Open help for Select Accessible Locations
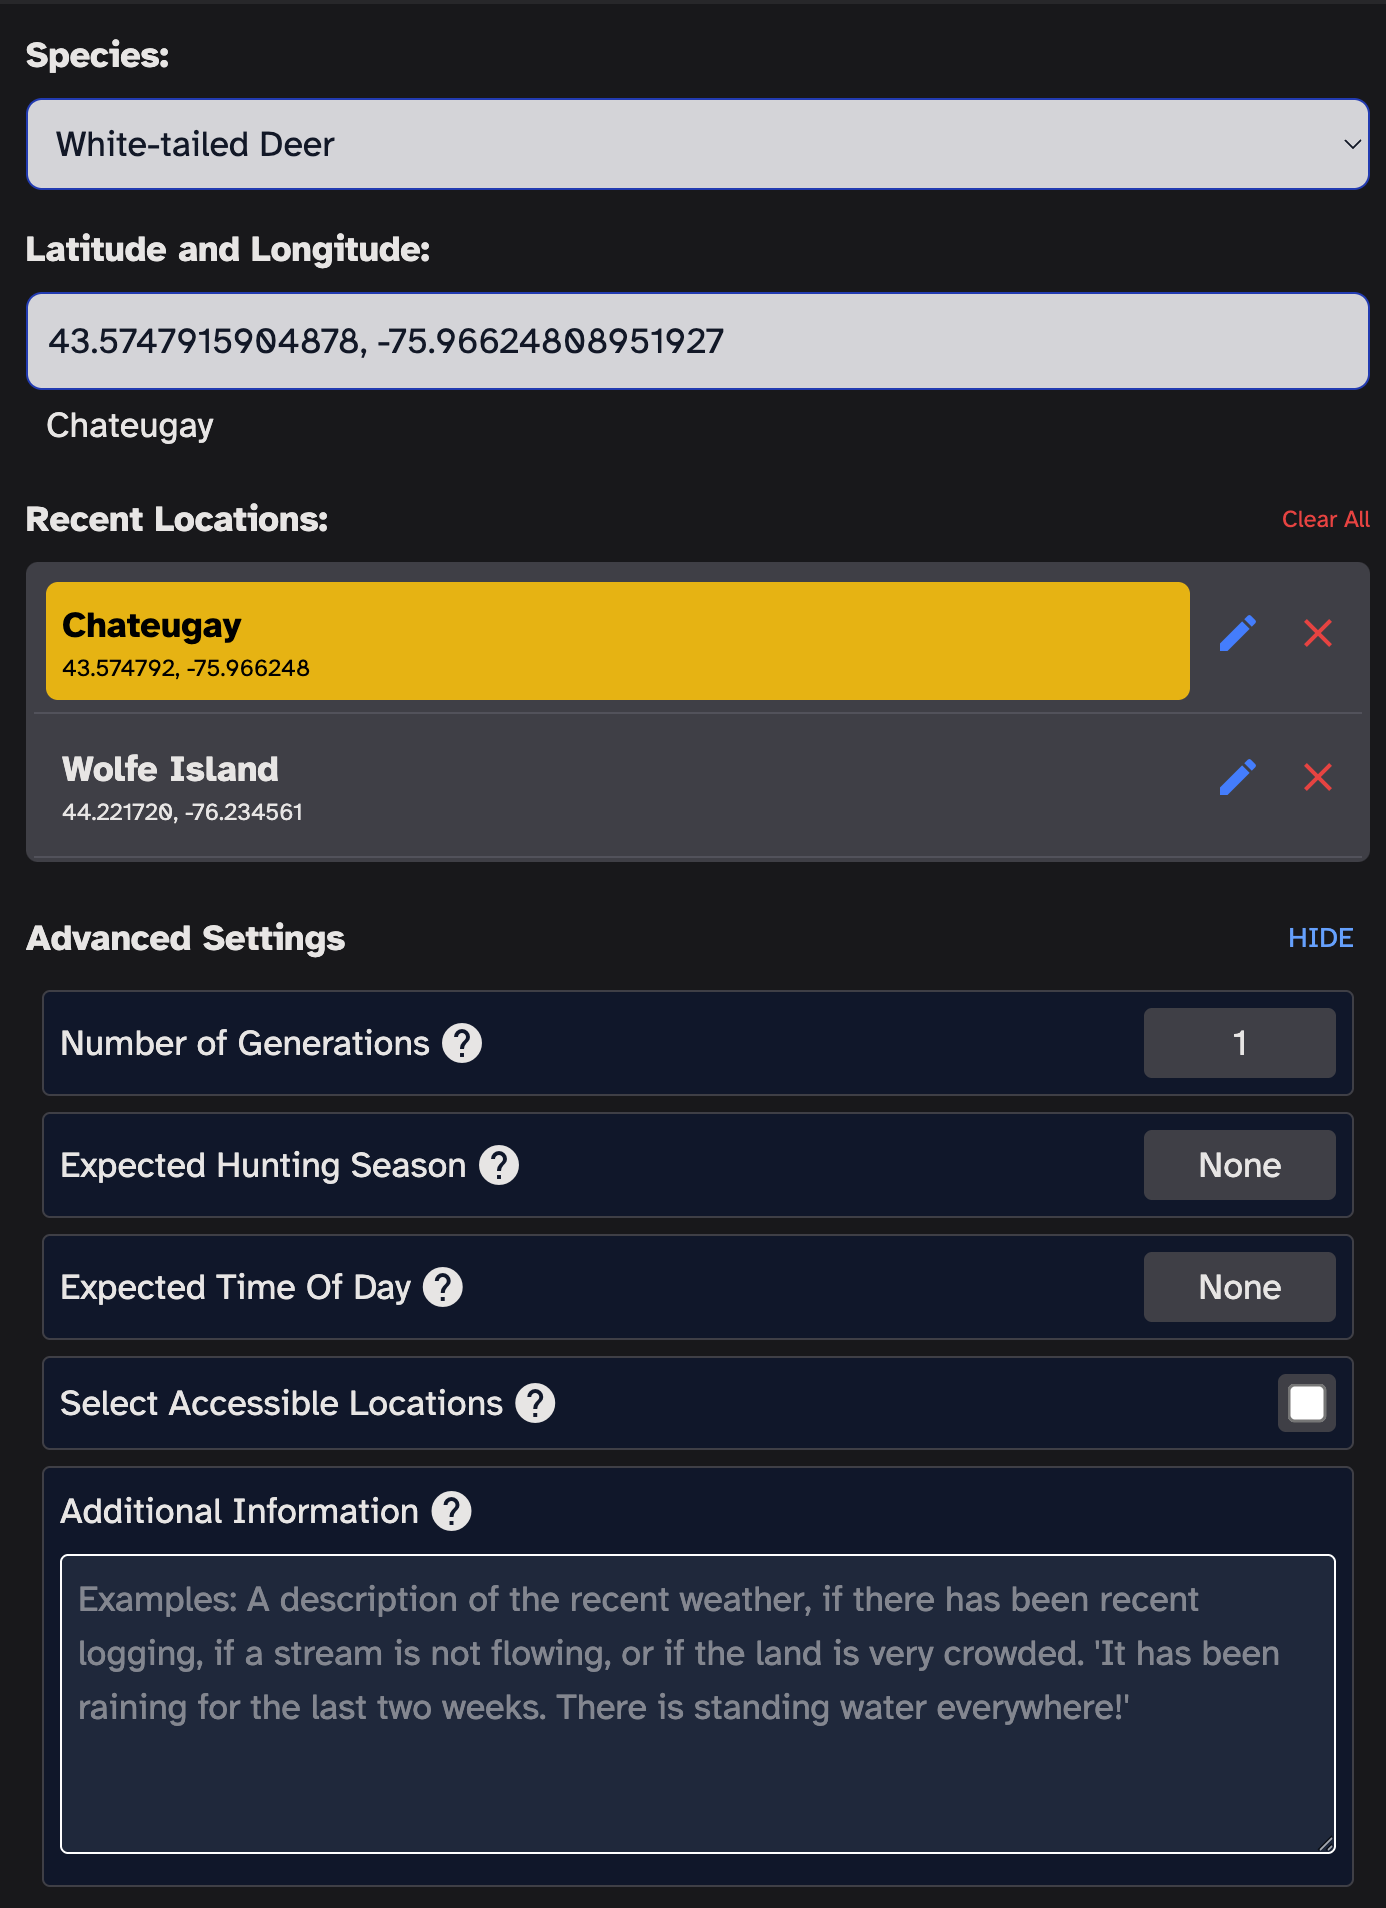This screenshot has width=1386, height=1908. (535, 1403)
